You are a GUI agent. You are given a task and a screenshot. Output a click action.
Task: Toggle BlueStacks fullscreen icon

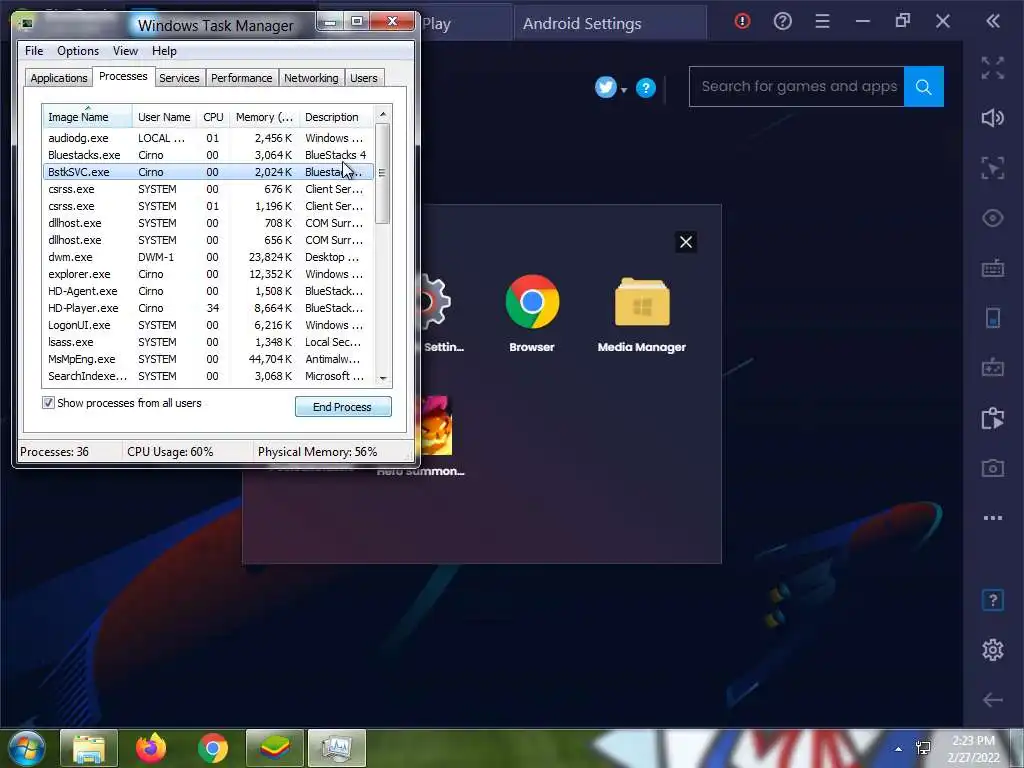click(993, 68)
